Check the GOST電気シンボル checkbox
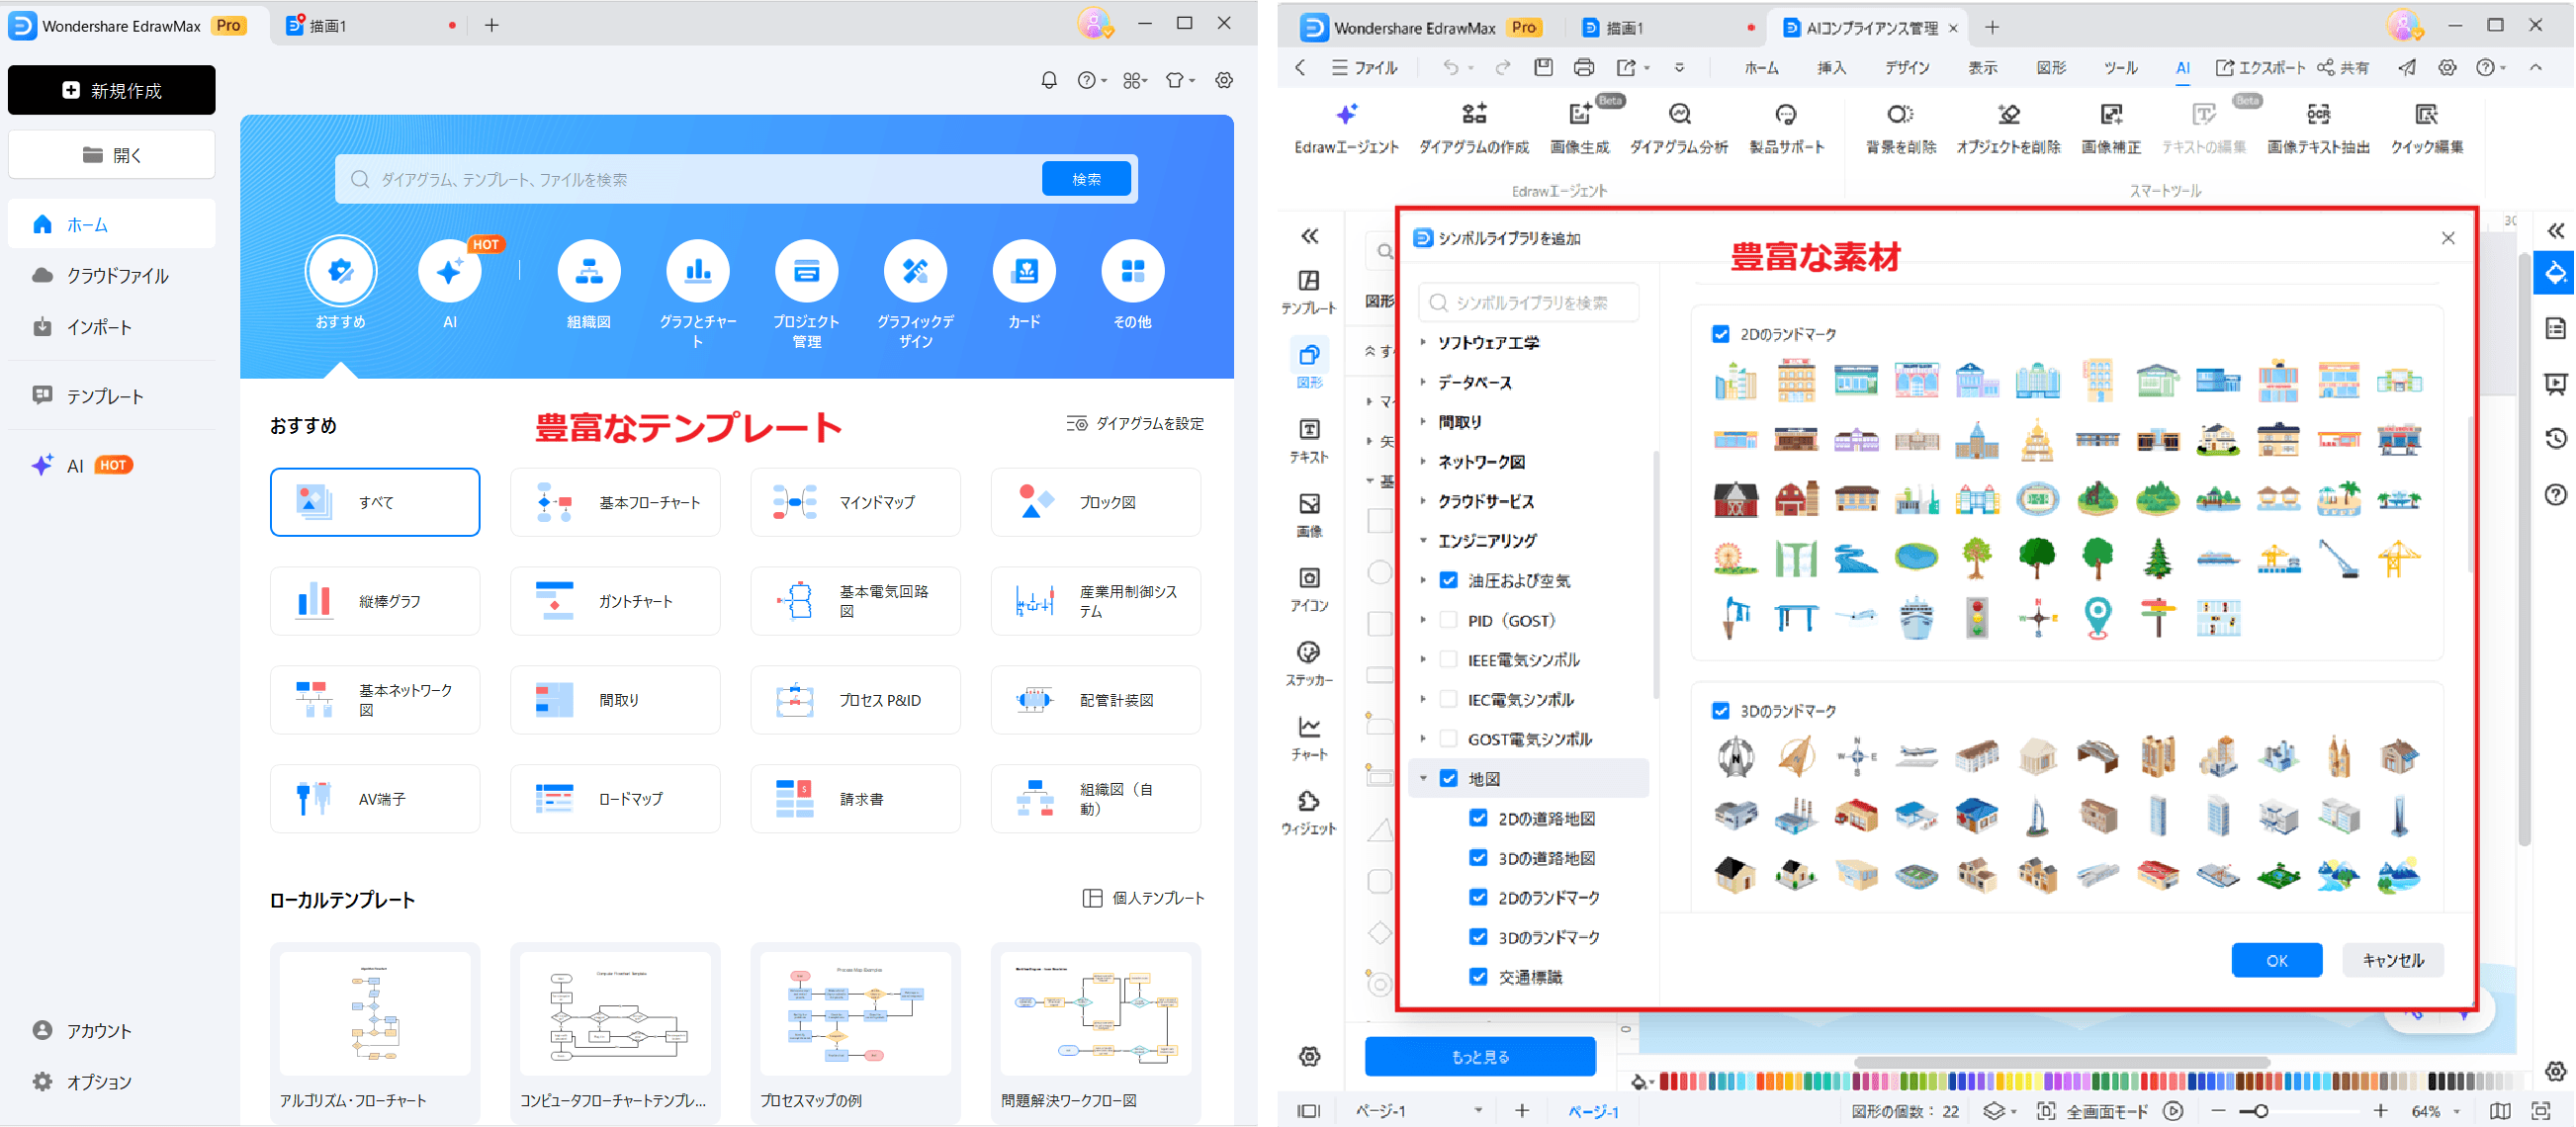Screen dimensions: 2576x1127 point(1448,739)
